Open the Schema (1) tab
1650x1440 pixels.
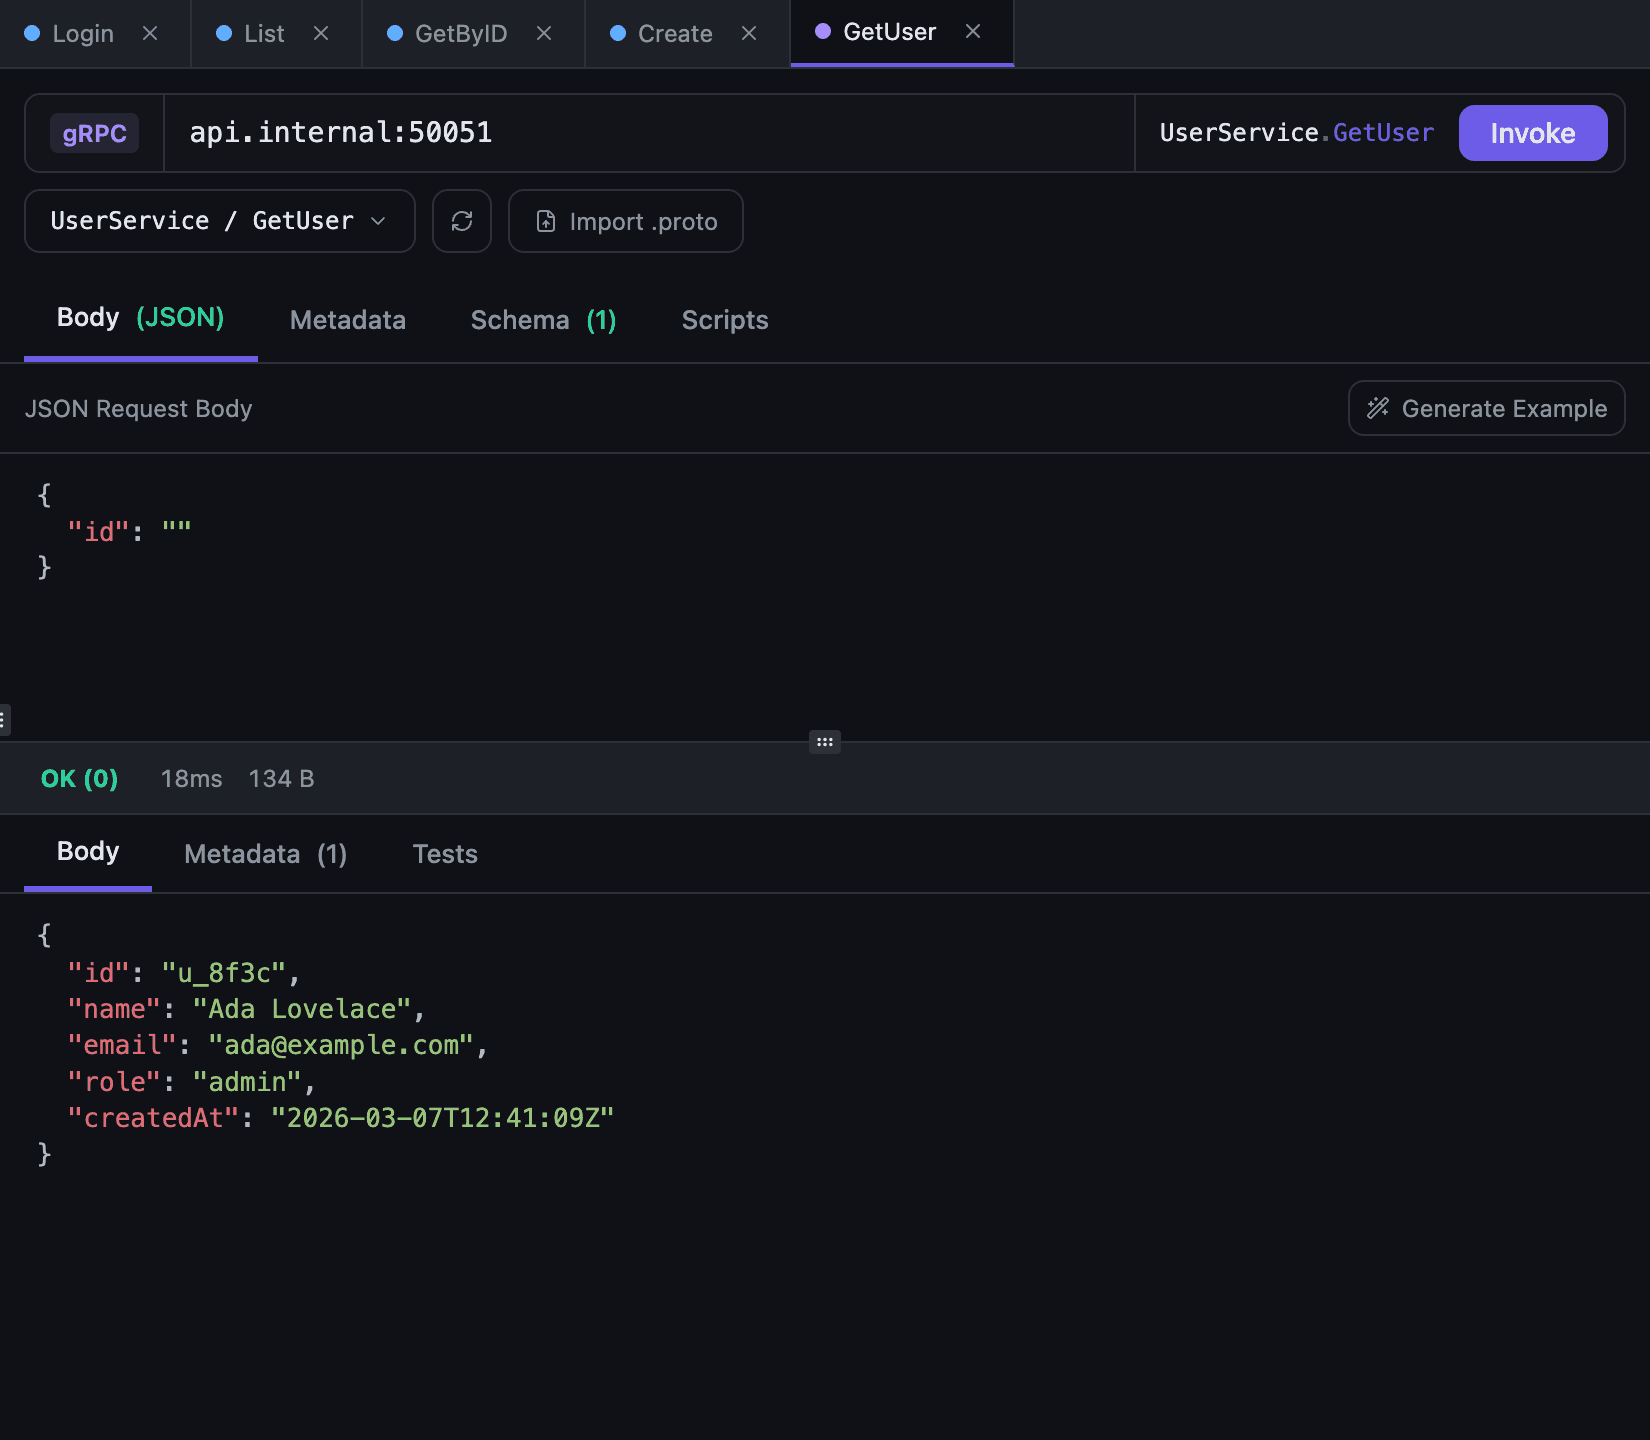click(544, 320)
